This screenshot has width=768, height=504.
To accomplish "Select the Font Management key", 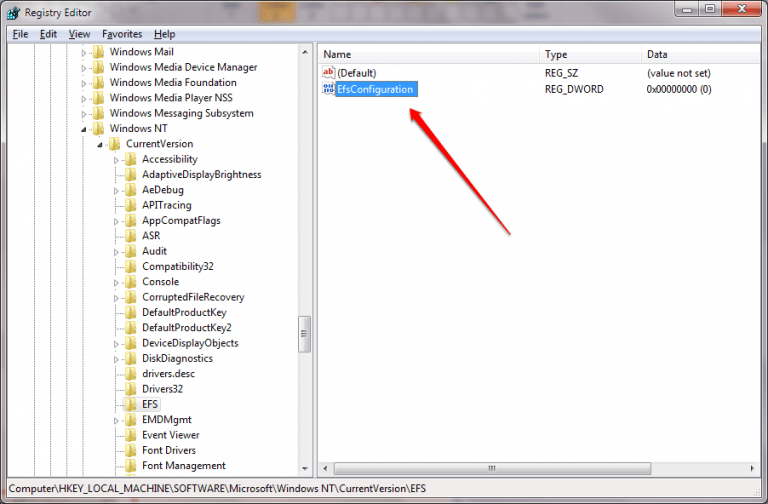I will (184, 466).
